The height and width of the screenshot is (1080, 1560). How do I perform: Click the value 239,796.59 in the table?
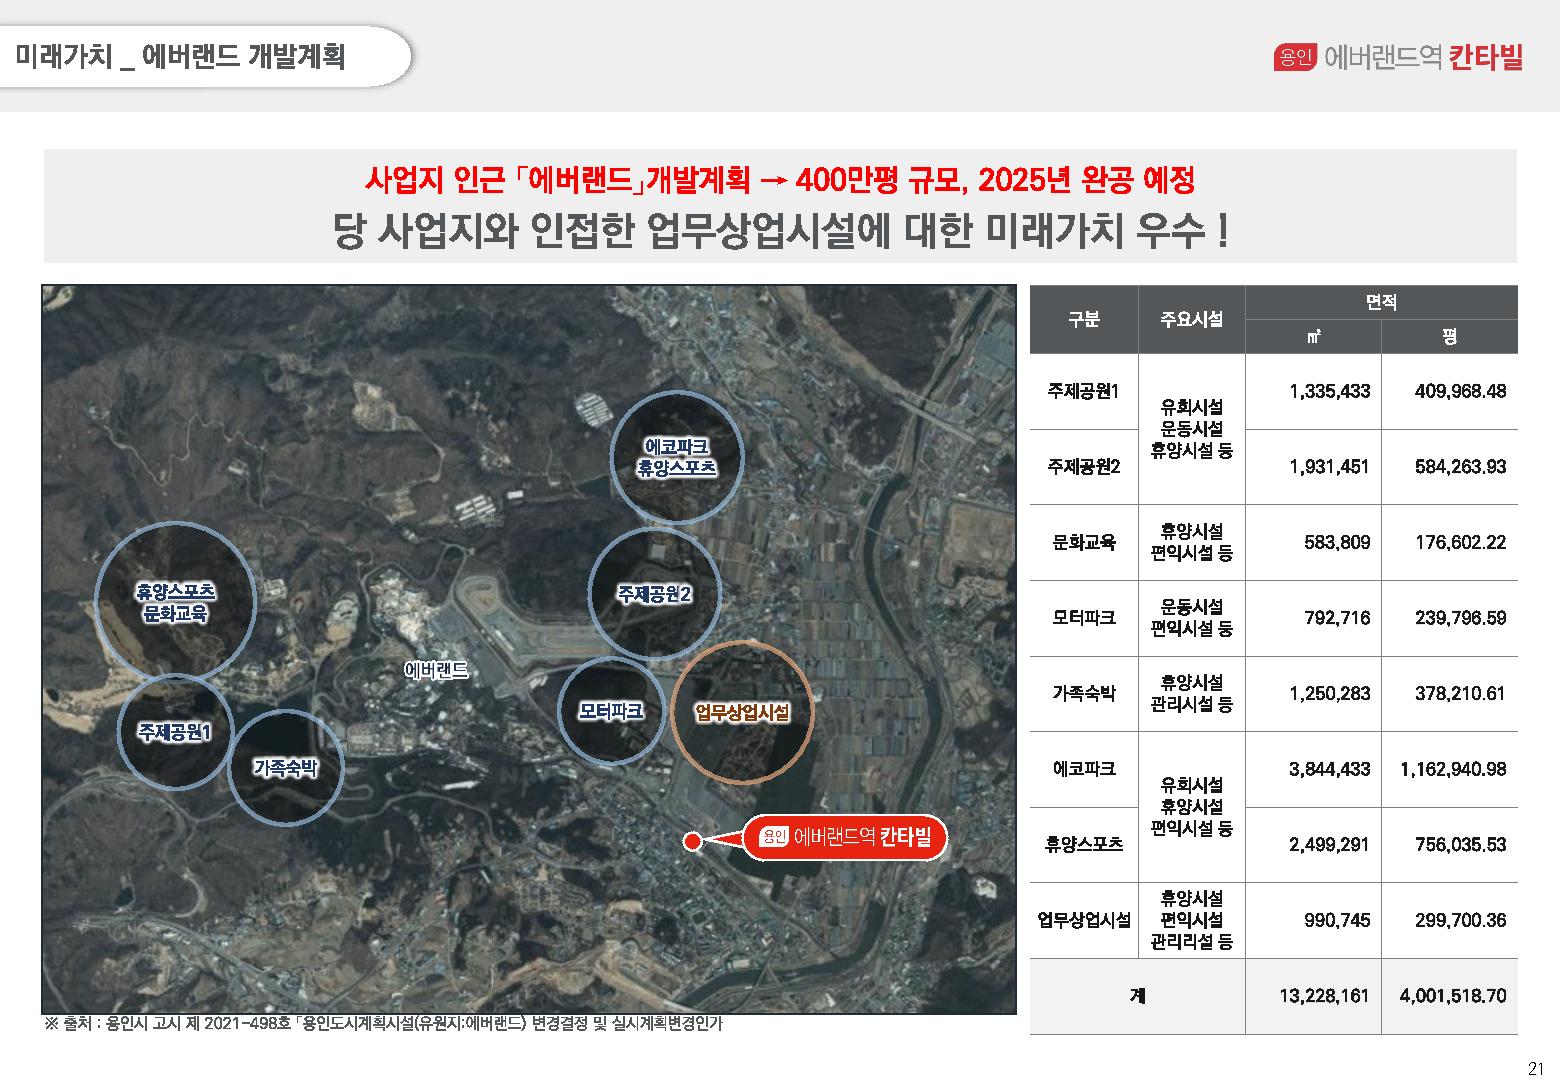tap(1461, 617)
